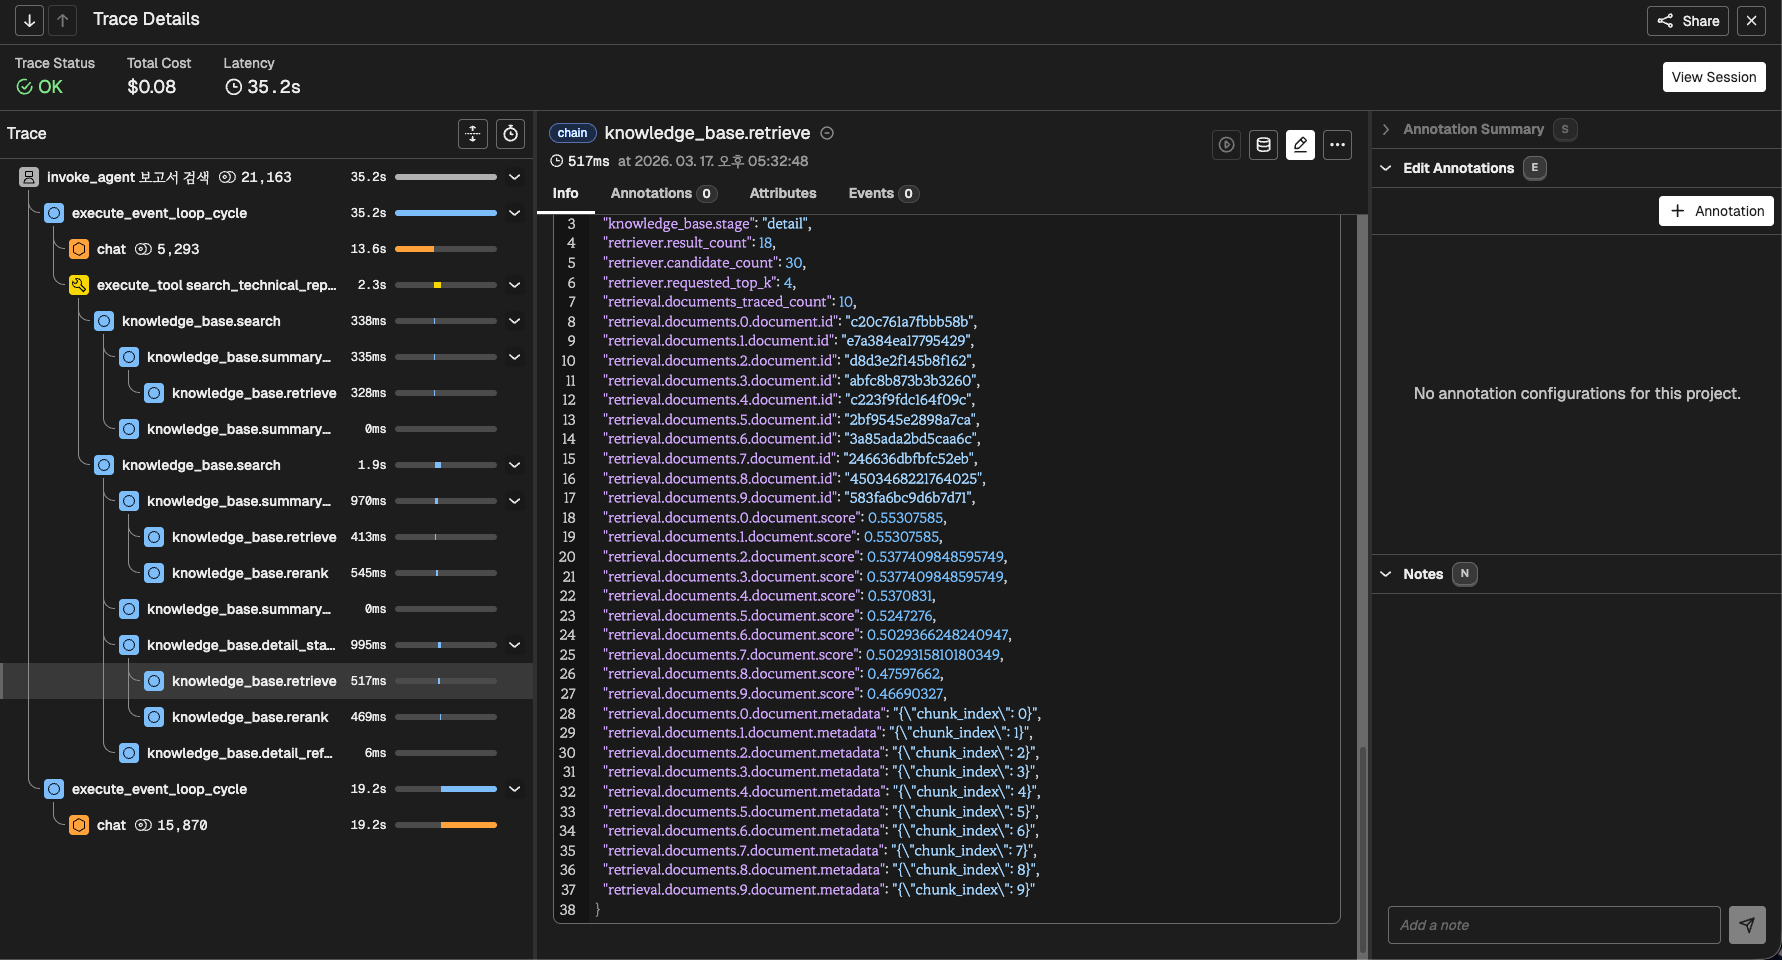This screenshot has height=960, width=1782.
Task: Click latency bar of chat 19.2s row
Action: pos(446,825)
